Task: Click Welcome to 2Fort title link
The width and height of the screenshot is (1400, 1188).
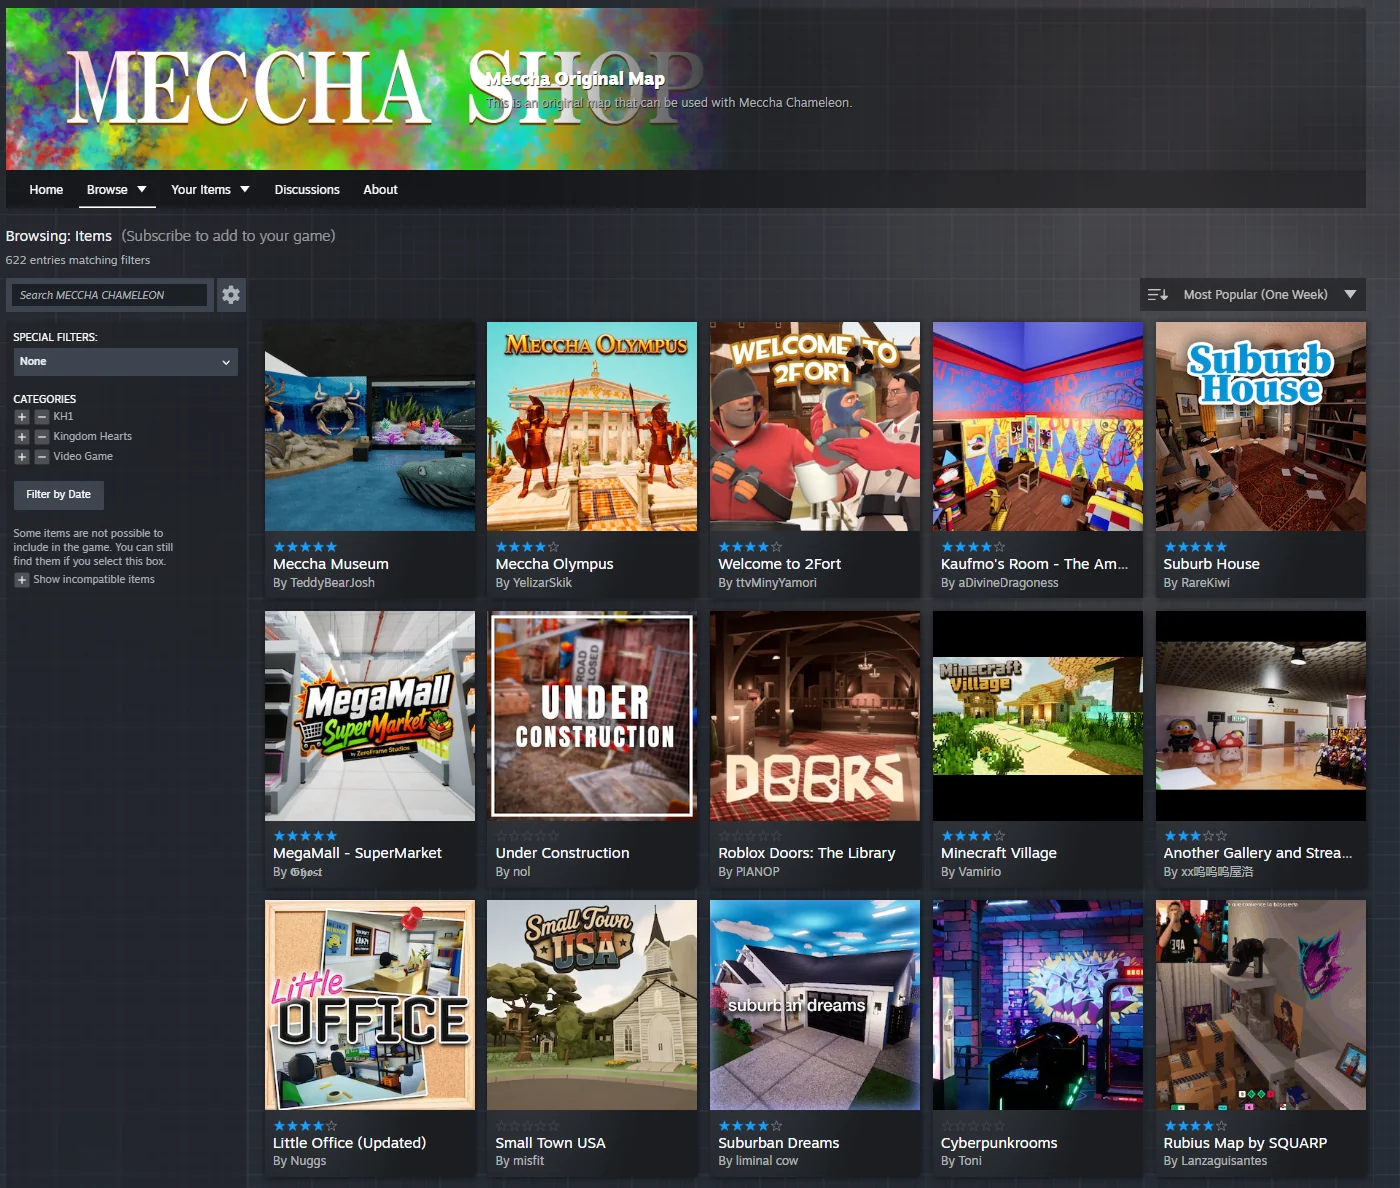Action: click(x=780, y=564)
